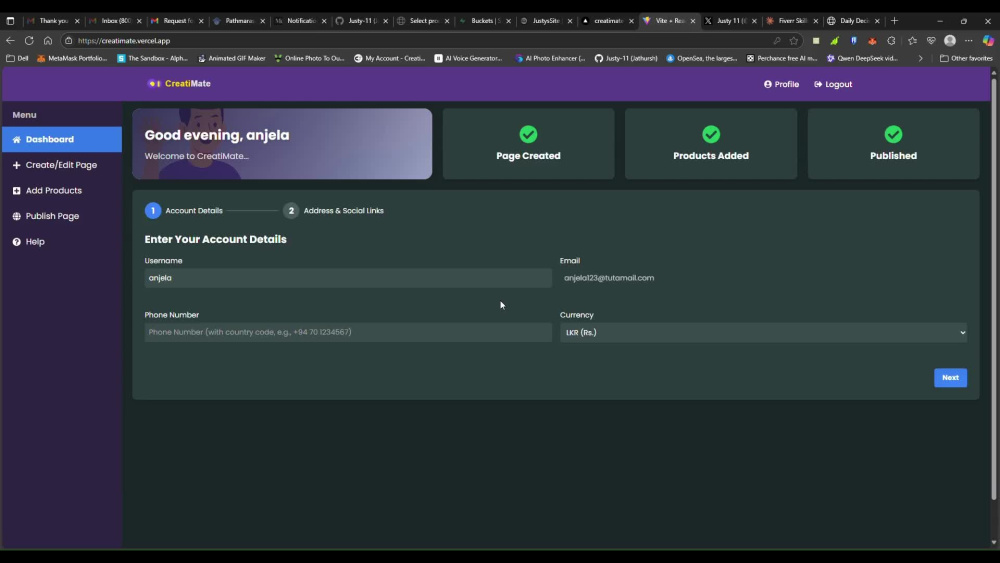Screen dimensions: 1000x563
Task: Open the Currency dropdown
Action: pos(763,332)
